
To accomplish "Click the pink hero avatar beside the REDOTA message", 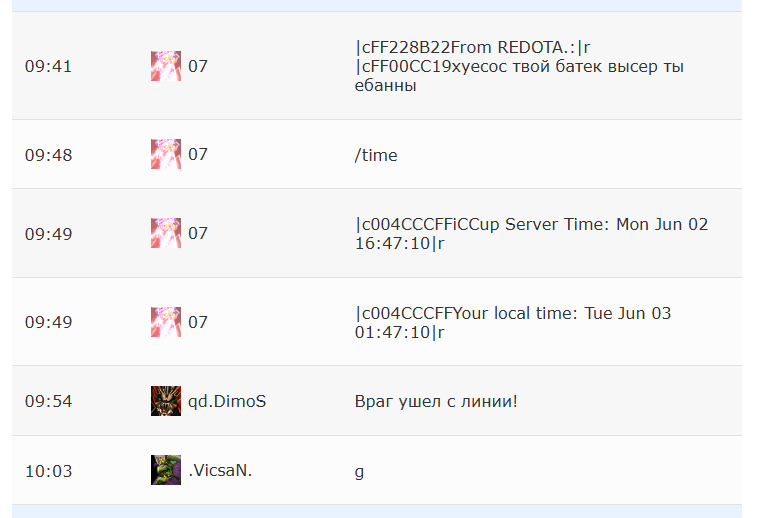I will (x=165, y=66).
